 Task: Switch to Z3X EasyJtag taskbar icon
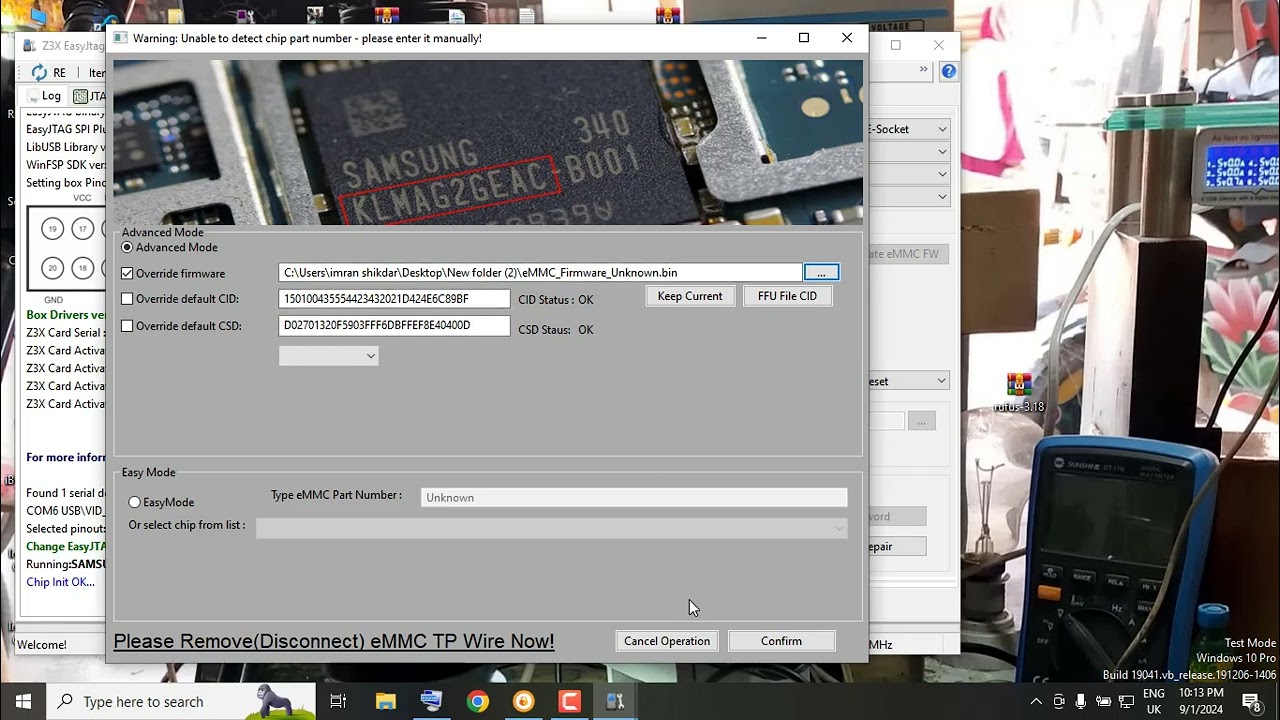(x=616, y=702)
